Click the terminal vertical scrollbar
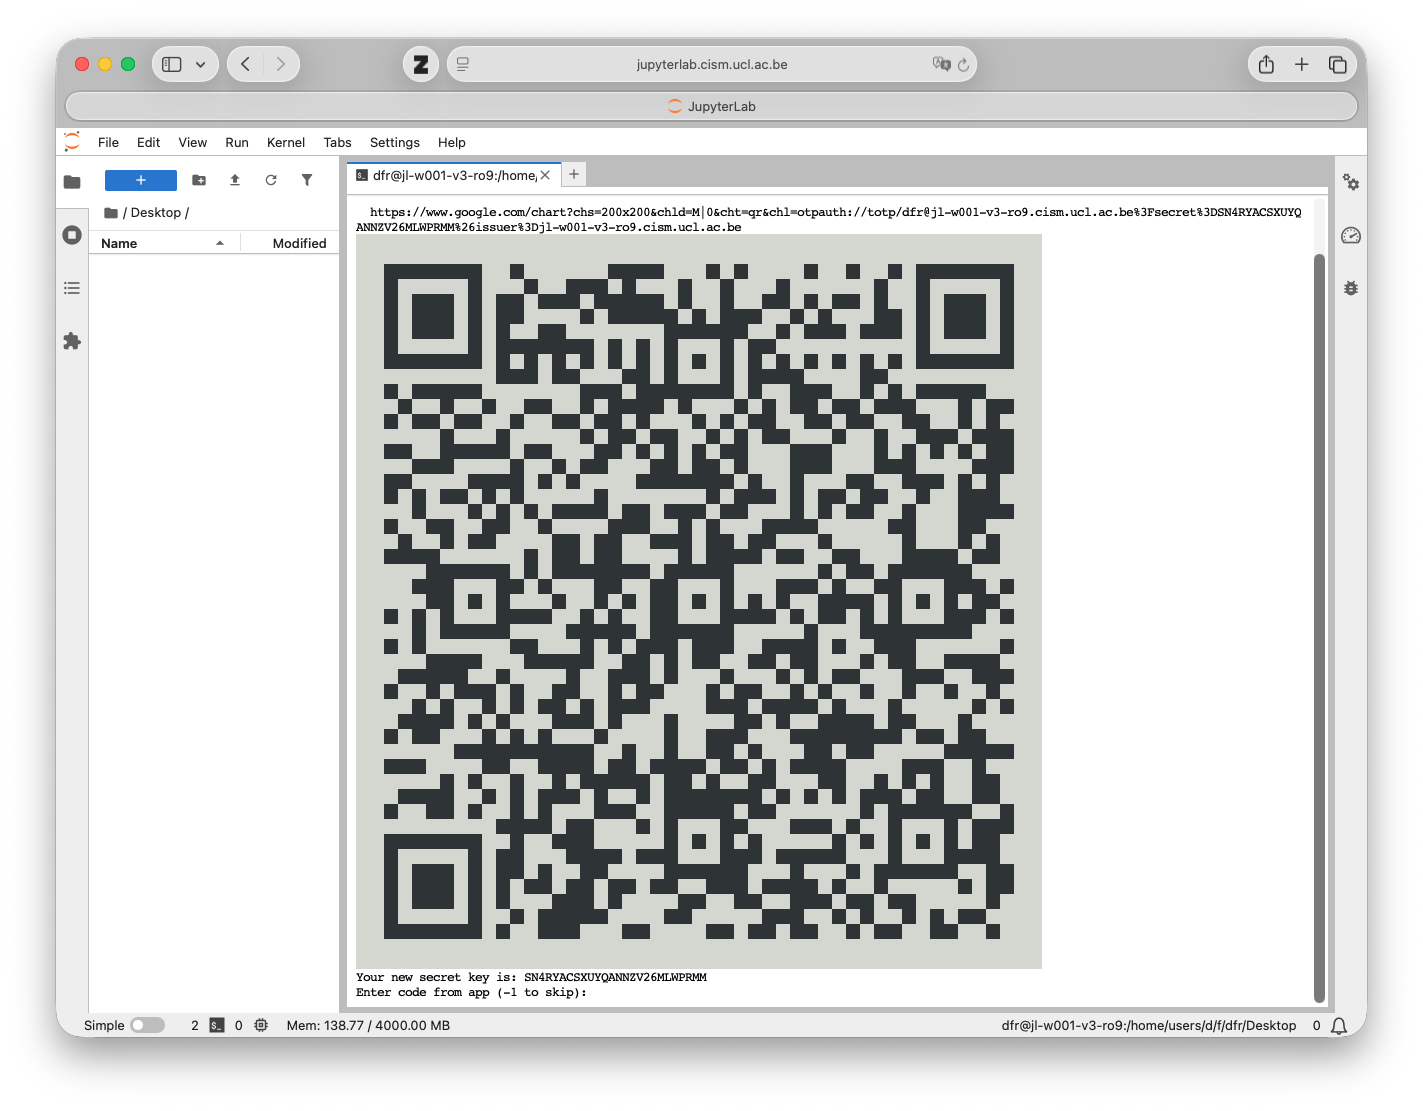Screen dimensions: 1423x1111 pos(1319,627)
